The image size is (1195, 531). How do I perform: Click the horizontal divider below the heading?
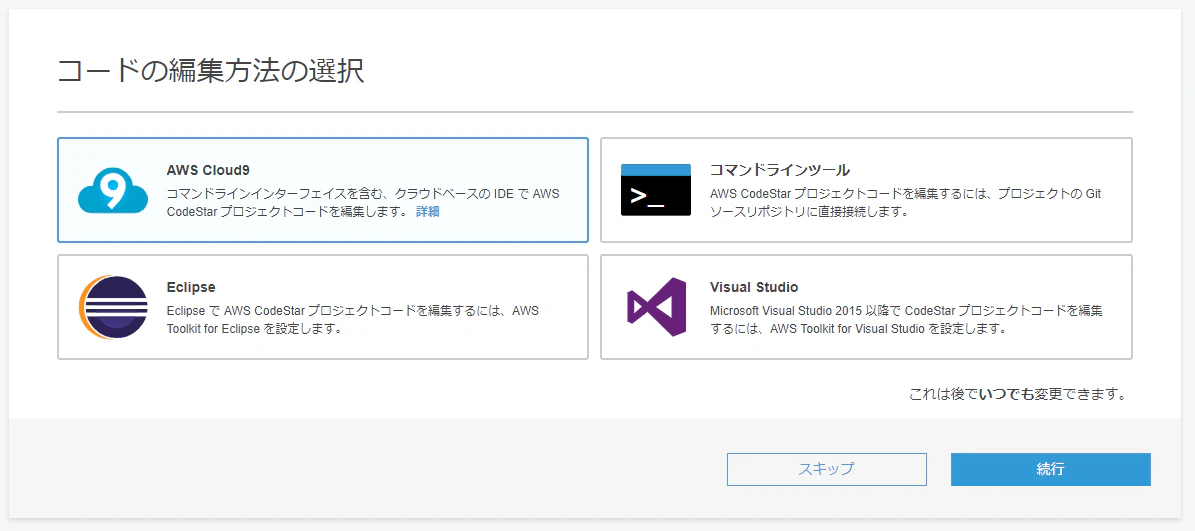(x=594, y=112)
